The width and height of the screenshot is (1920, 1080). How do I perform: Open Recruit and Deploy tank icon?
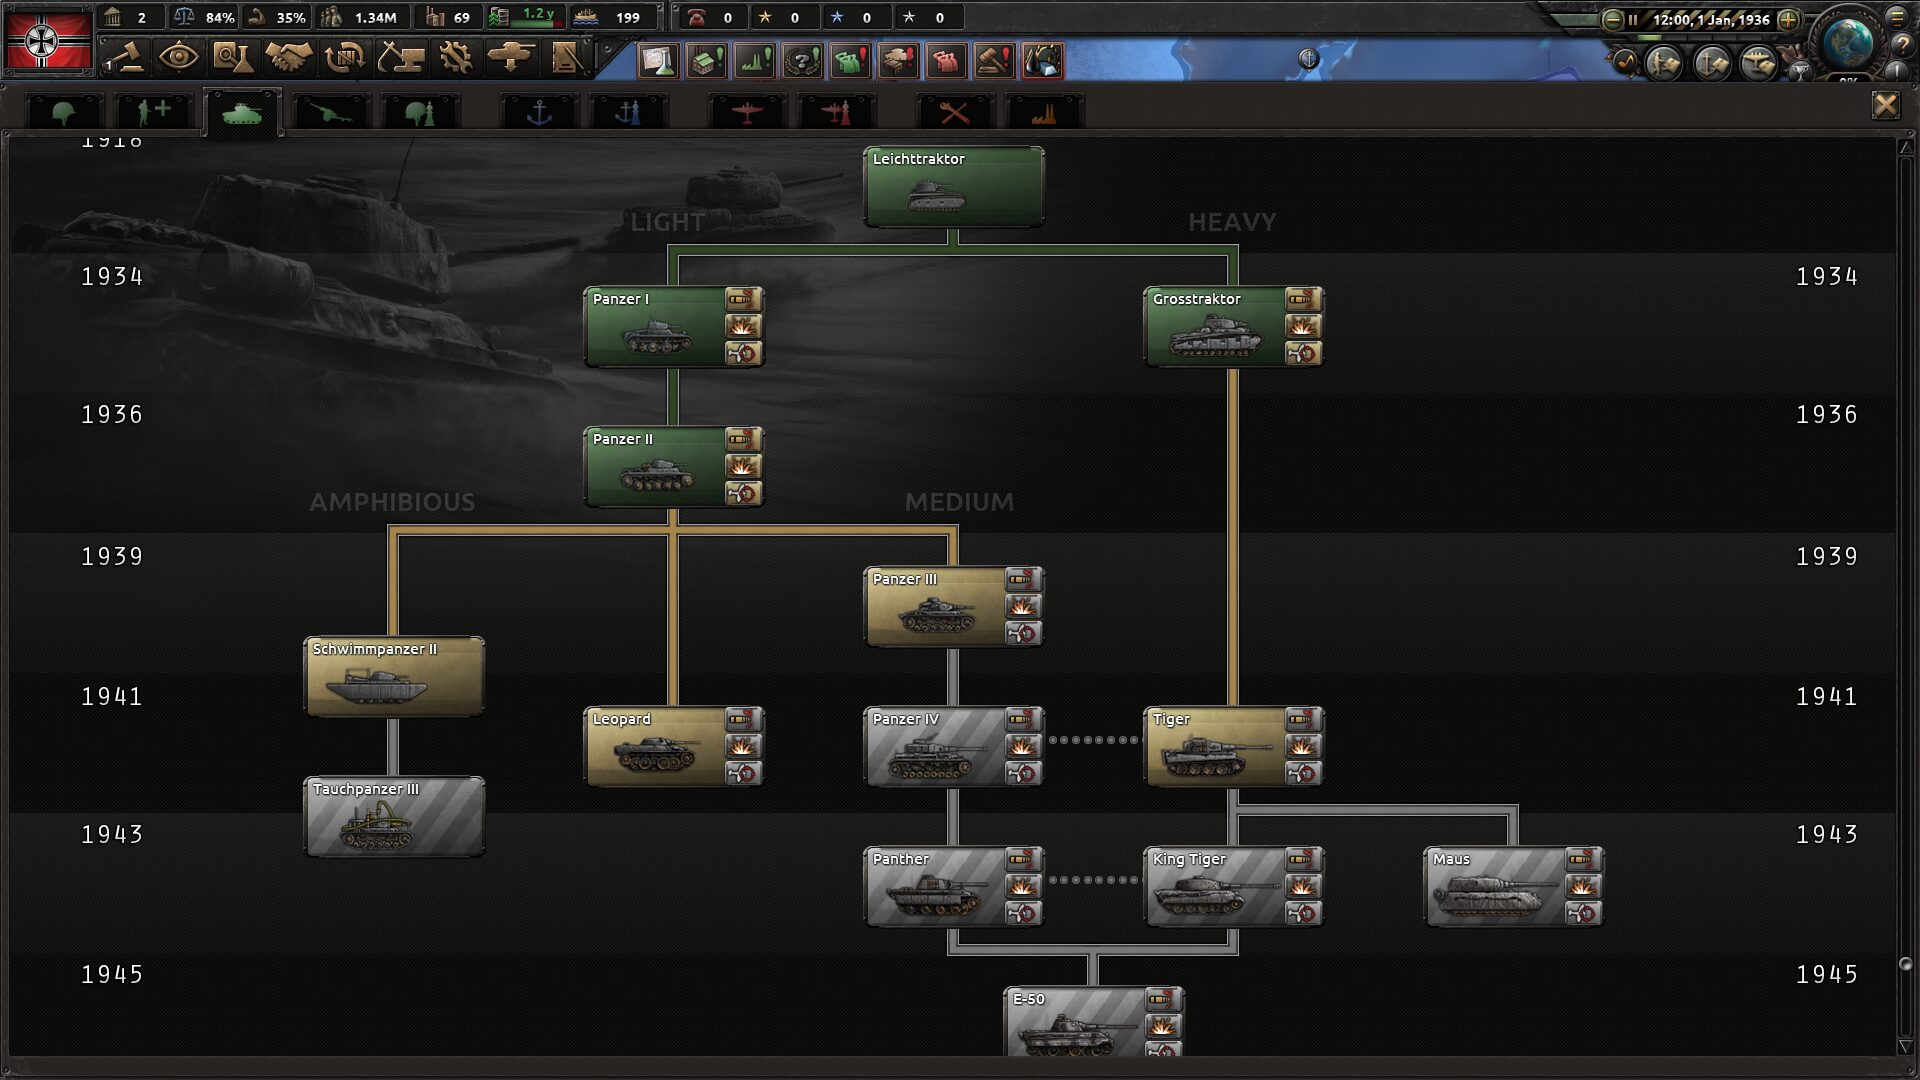coord(512,57)
